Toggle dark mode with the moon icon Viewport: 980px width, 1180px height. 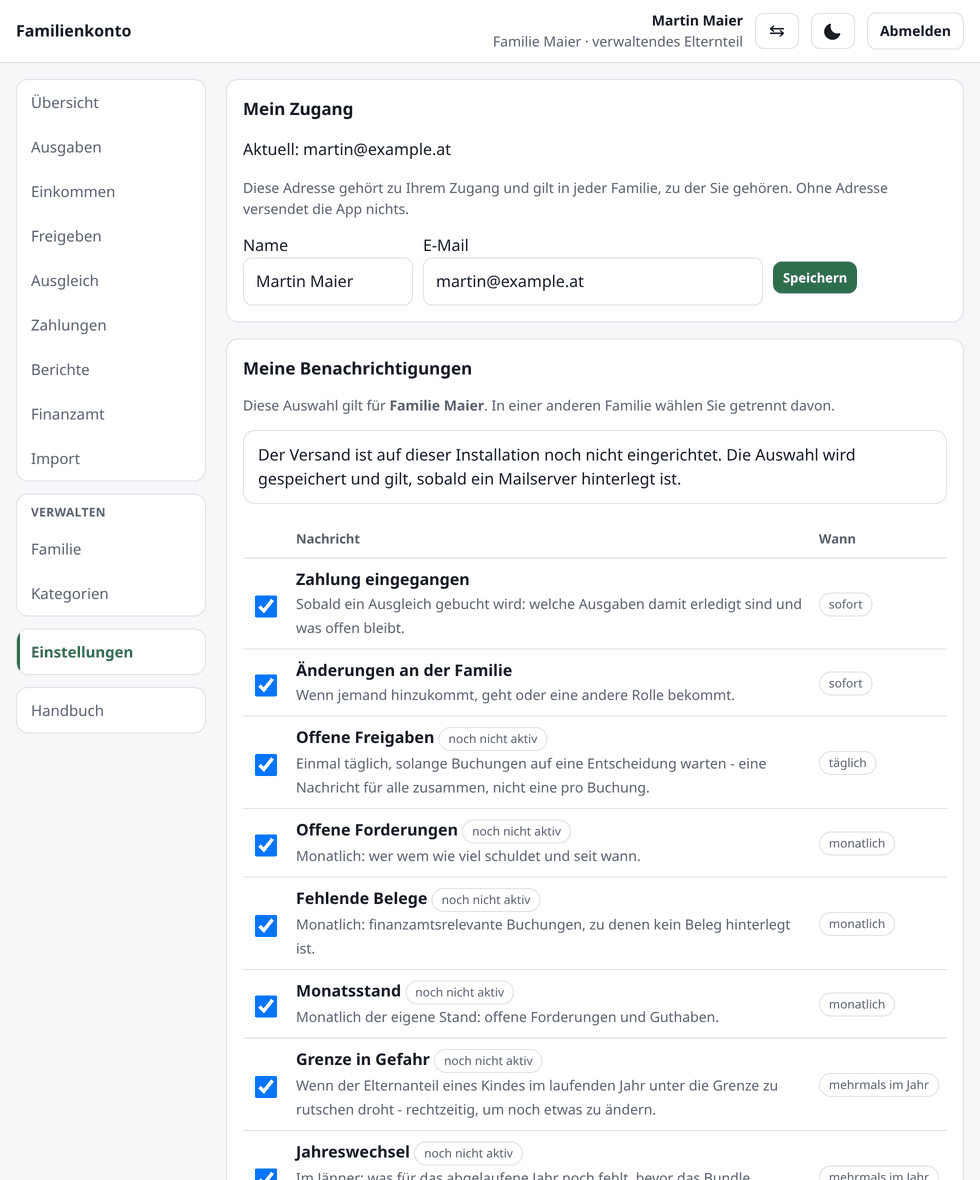tap(832, 31)
